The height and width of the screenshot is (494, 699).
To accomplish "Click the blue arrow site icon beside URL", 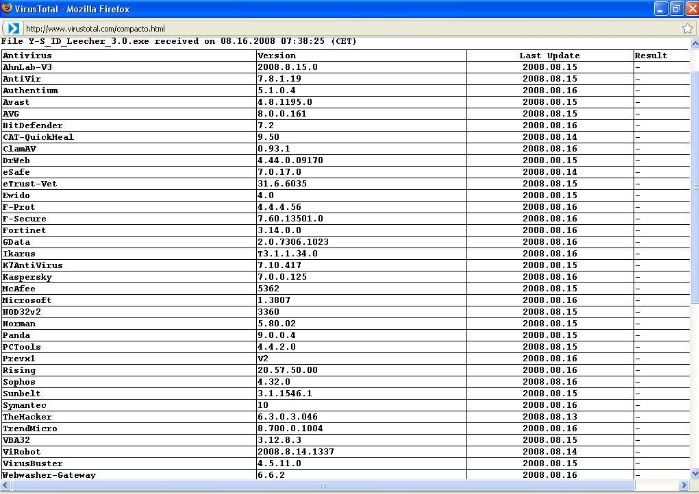I will (x=12, y=29).
